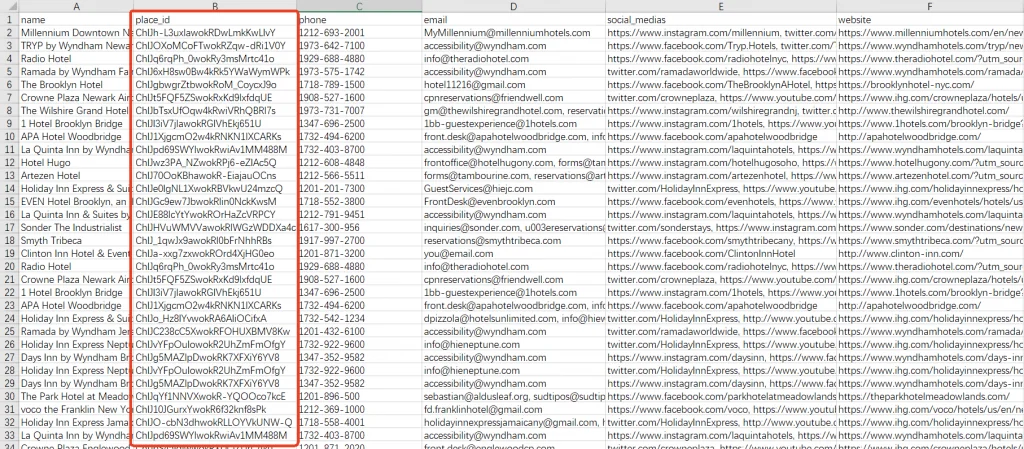Click 'The Park Hotel at Meadow' cell
The image size is (1024, 449).
(x=76, y=396)
